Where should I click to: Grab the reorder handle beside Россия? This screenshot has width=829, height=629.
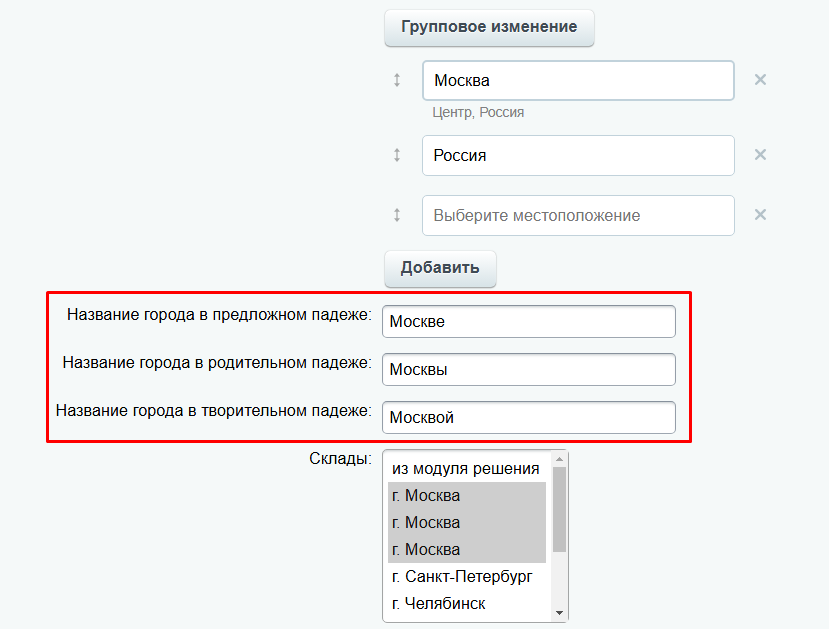(397, 155)
